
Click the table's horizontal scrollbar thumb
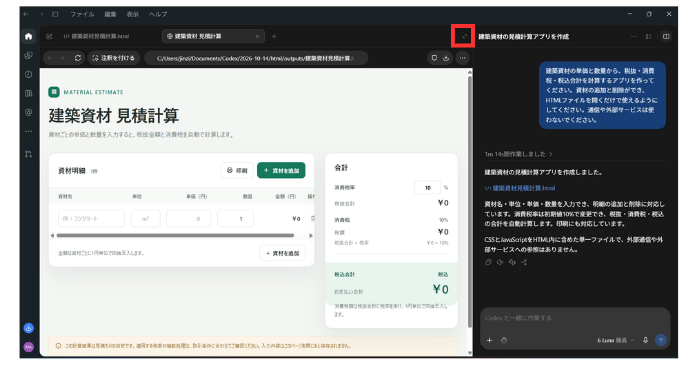pos(175,235)
